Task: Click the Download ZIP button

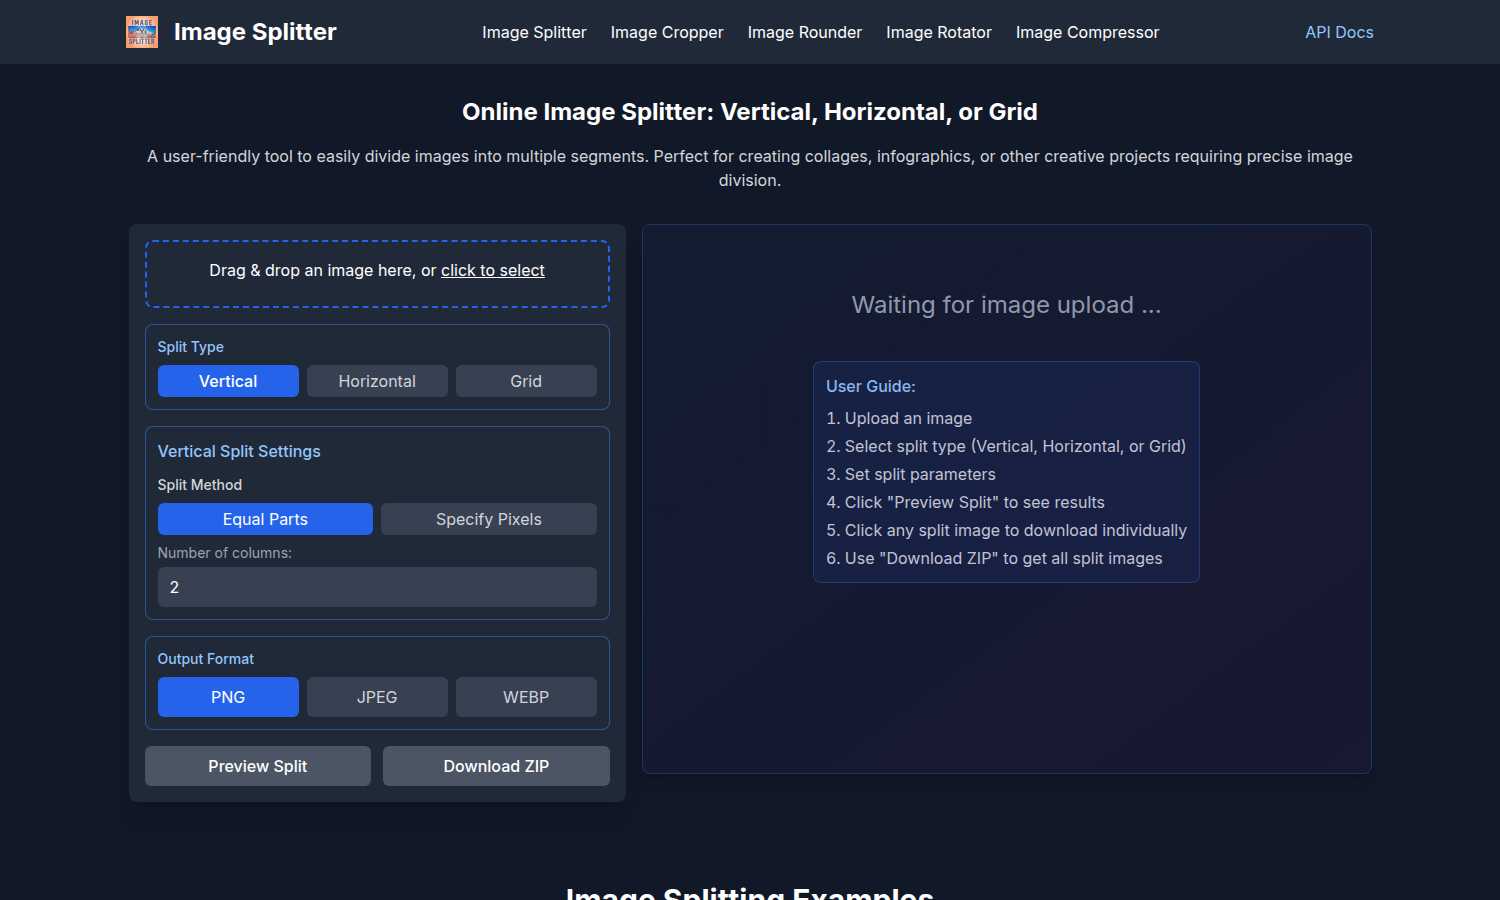Action: tap(496, 766)
